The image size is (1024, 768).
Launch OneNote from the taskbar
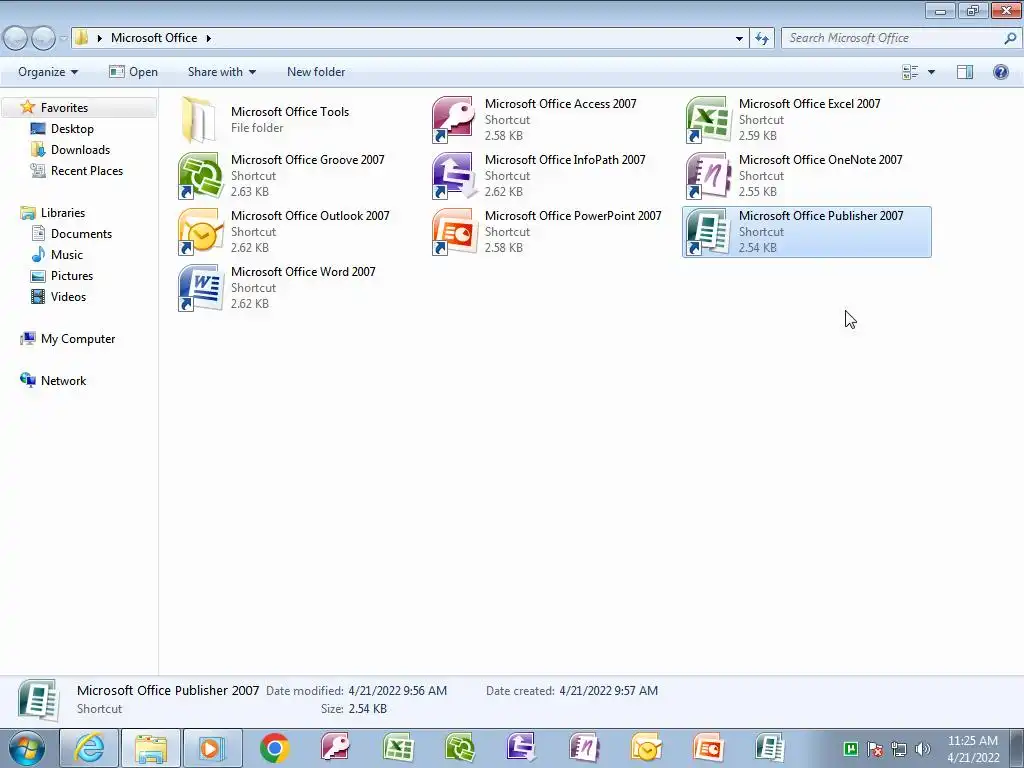point(583,748)
